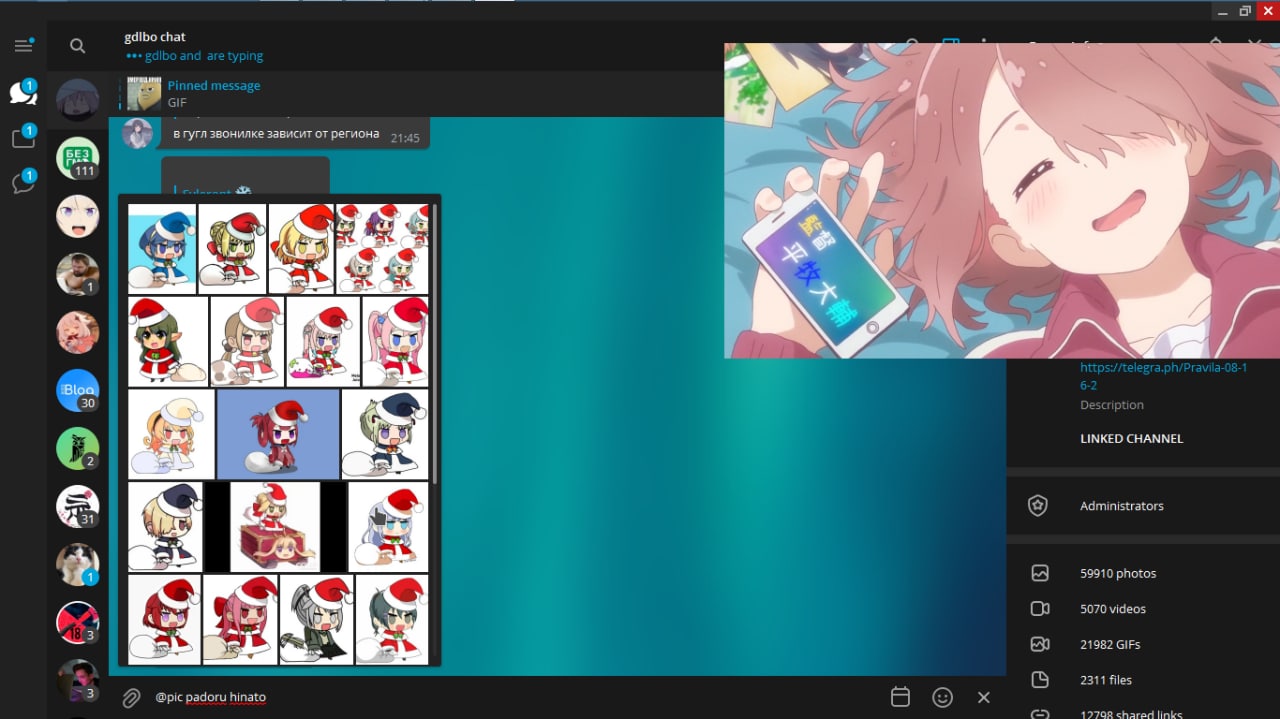Select the blue-haired padoru in blue Santa hat
The width and height of the screenshot is (1280, 719).
pos(162,248)
